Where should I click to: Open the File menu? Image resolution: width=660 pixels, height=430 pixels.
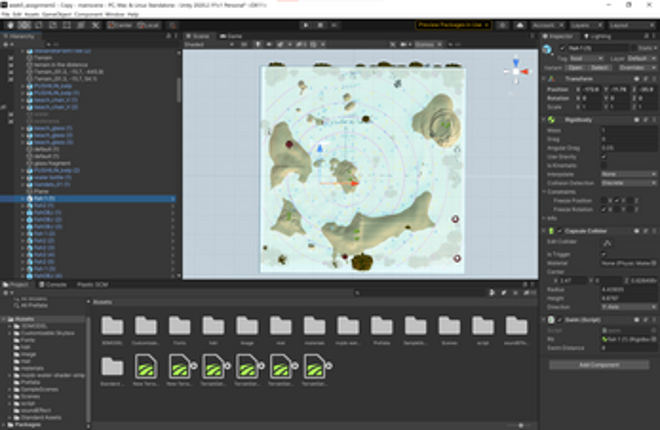6,14
